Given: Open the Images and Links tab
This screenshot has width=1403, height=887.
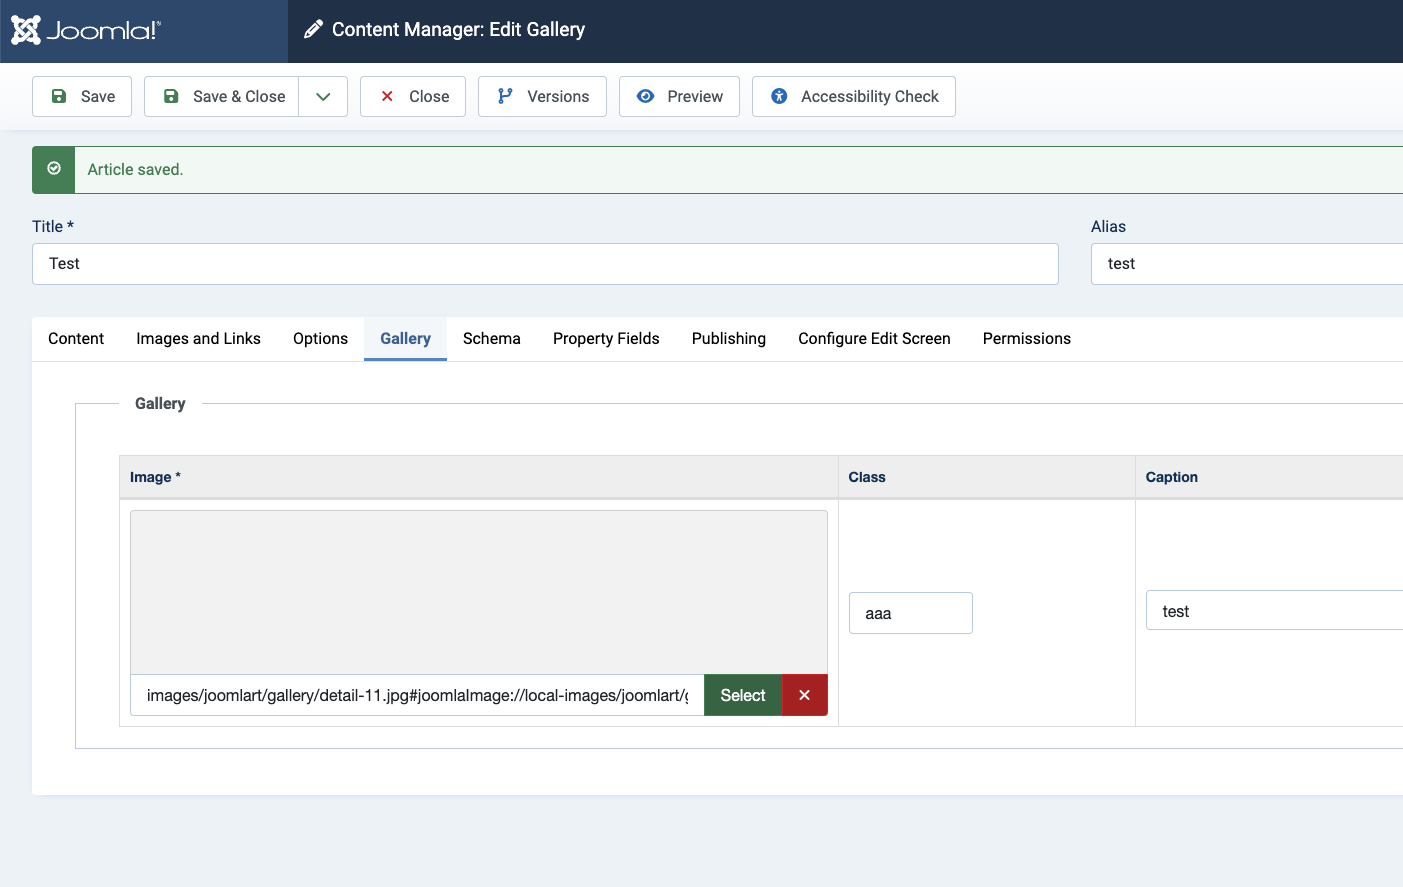Looking at the screenshot, I should 198,339.
